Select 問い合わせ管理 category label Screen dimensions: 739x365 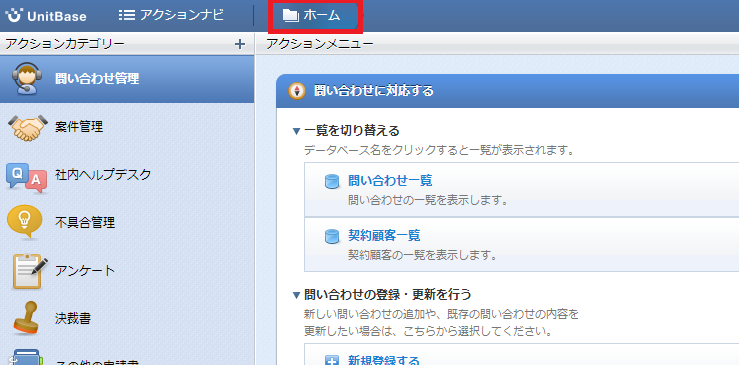coord(97,79)
